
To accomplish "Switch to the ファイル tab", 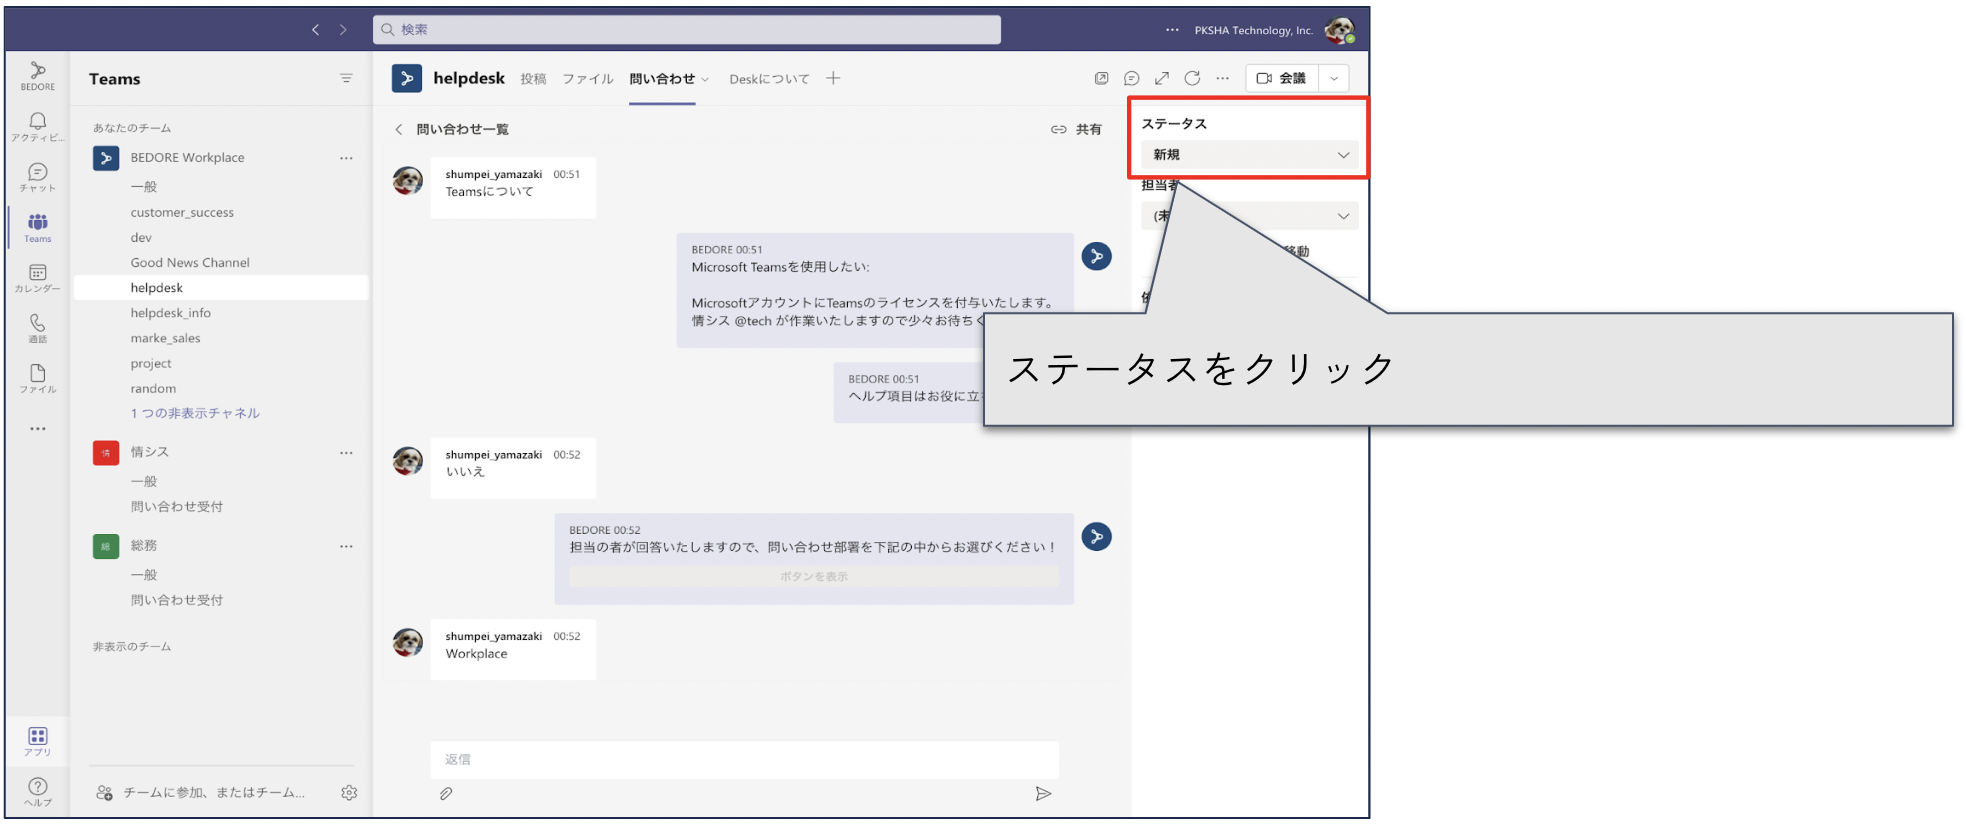I will pyautogui.click(x=588, y=79).
